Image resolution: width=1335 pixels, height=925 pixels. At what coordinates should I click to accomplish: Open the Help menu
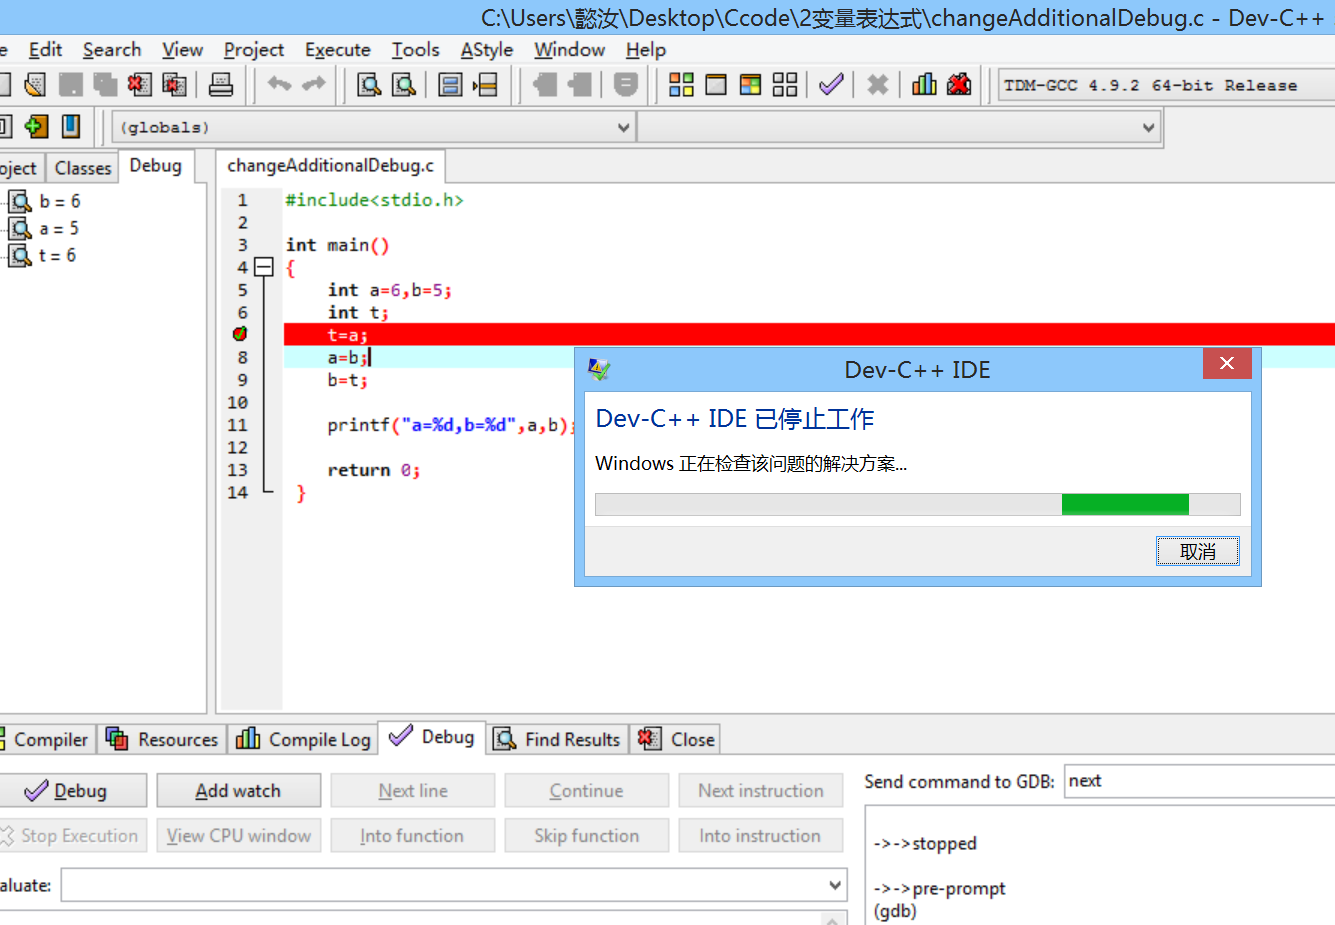[x=646, y=49]
